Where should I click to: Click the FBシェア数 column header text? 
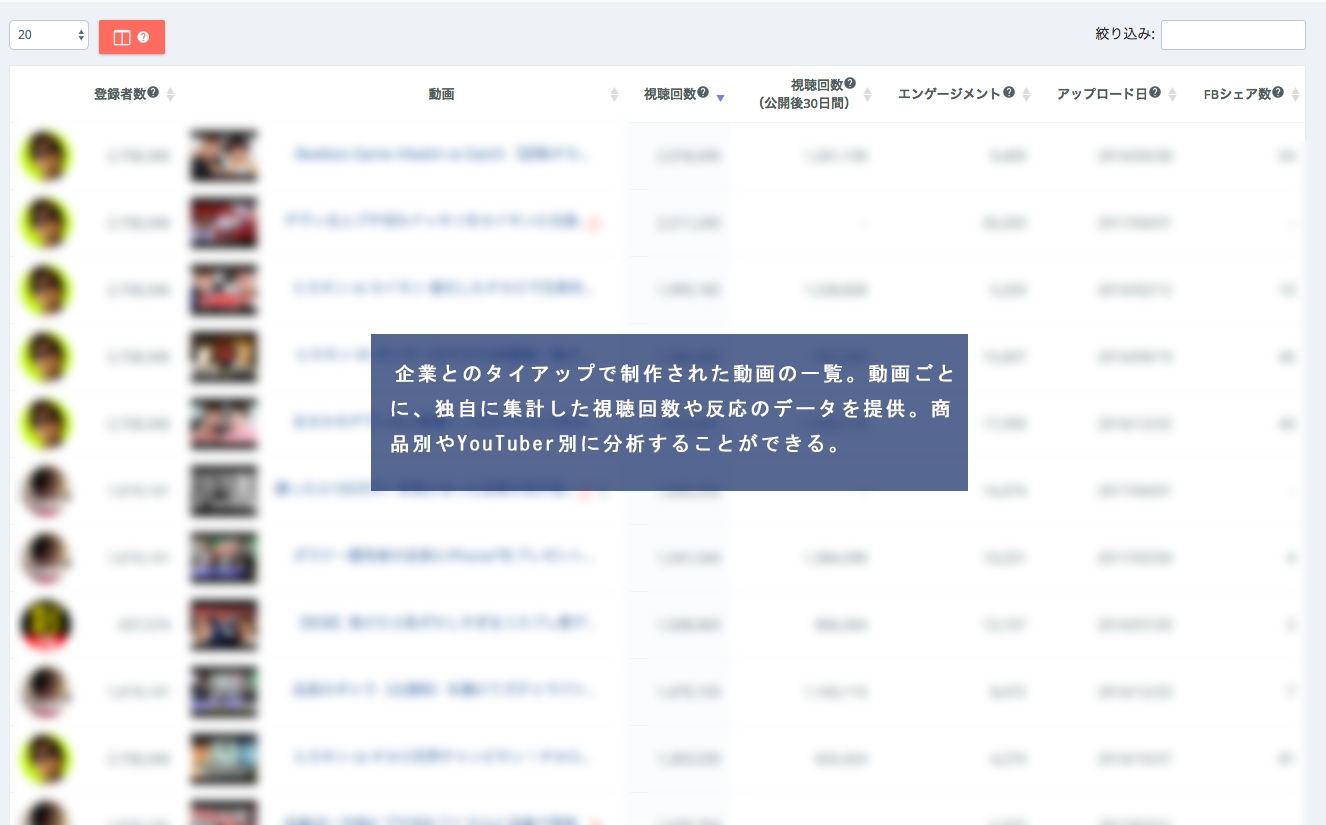coord(1238,94)
